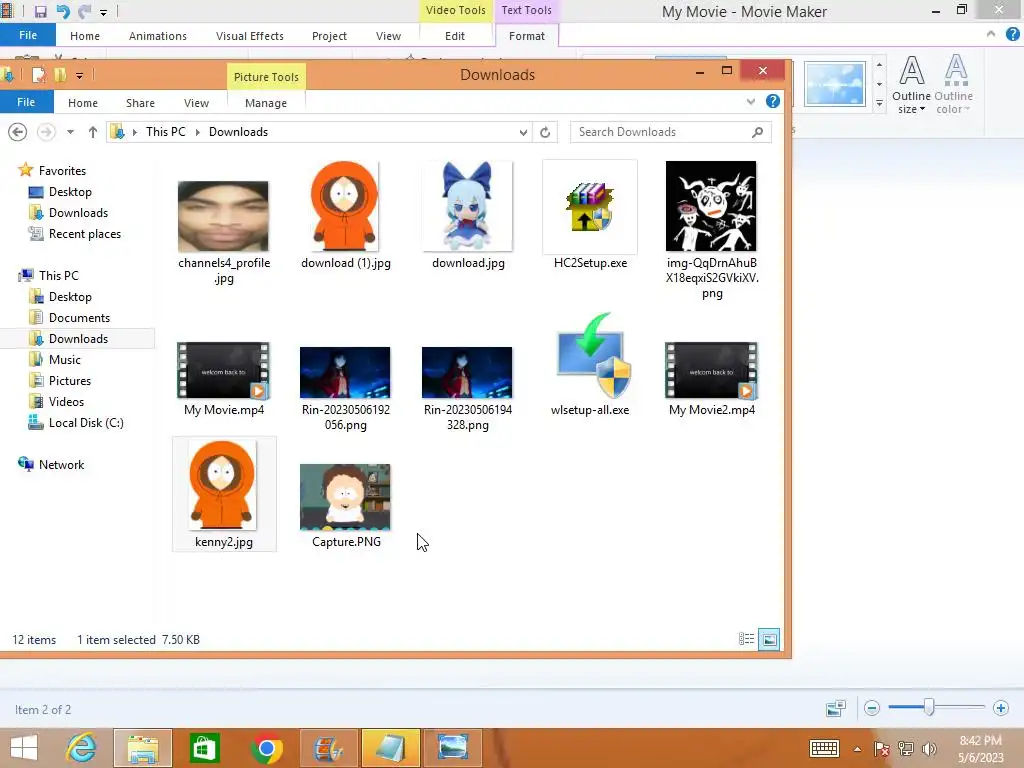
Task: Open Share tab in Downloads window
Action: [x=140, y=103]
